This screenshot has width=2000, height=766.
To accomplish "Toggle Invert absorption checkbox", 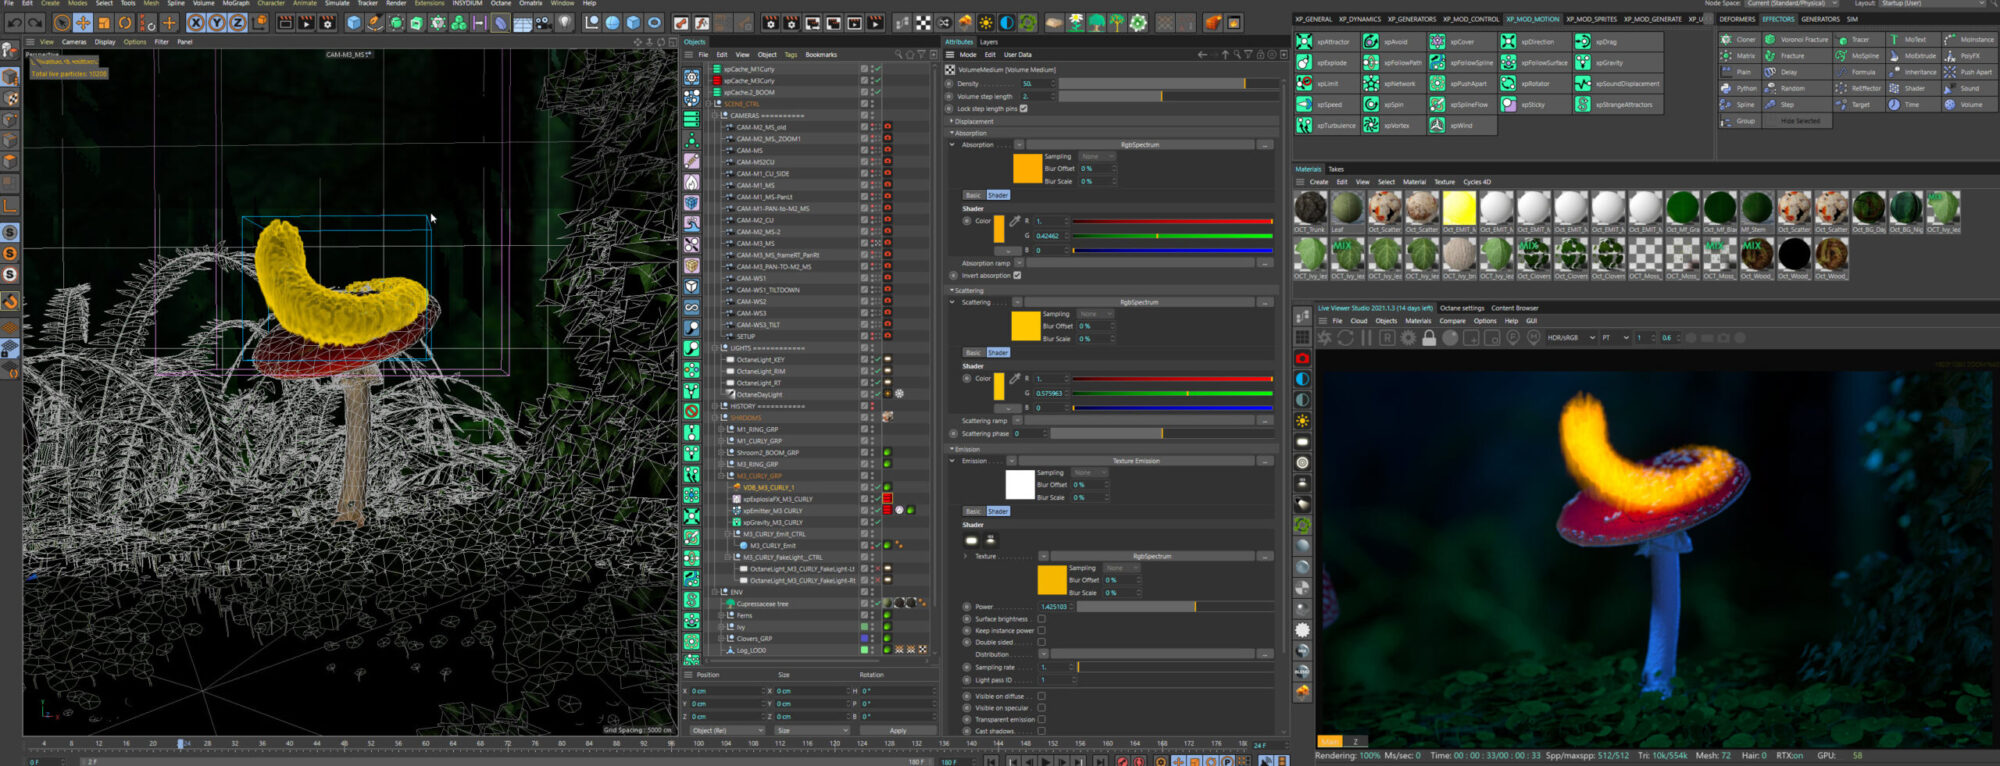I will [x=1017, y=276].
